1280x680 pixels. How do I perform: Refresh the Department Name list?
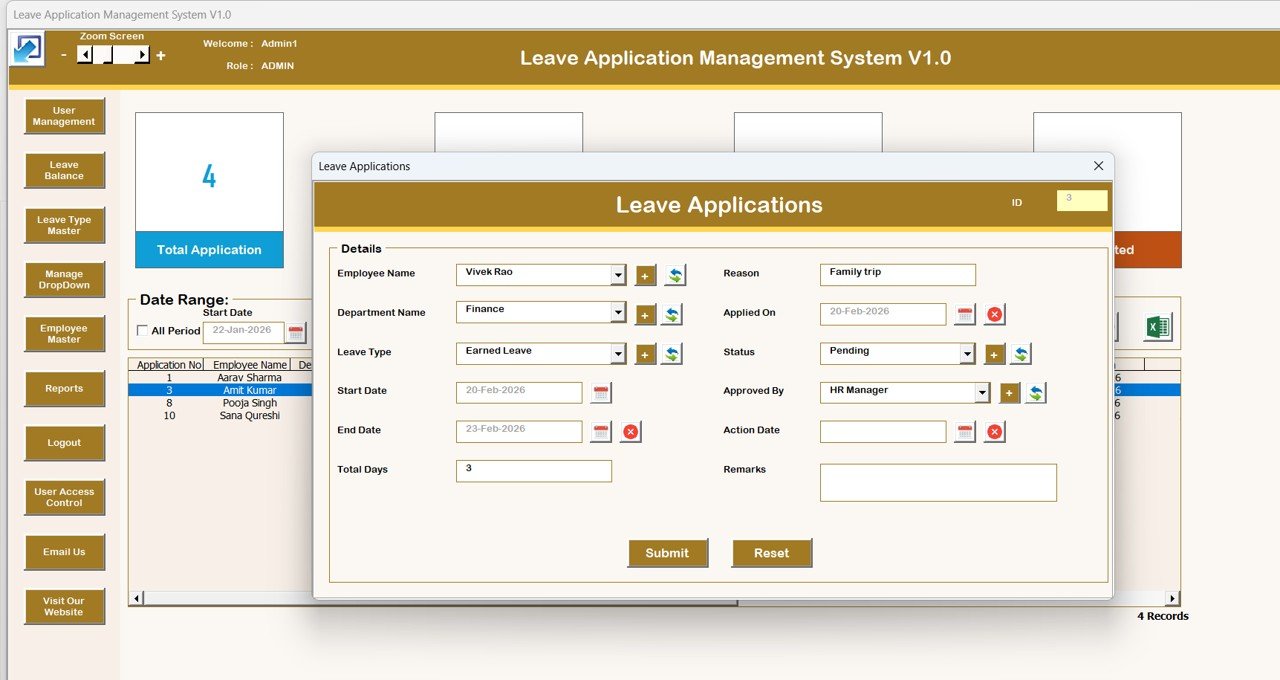pyautogui.click(x=671, y=313)
